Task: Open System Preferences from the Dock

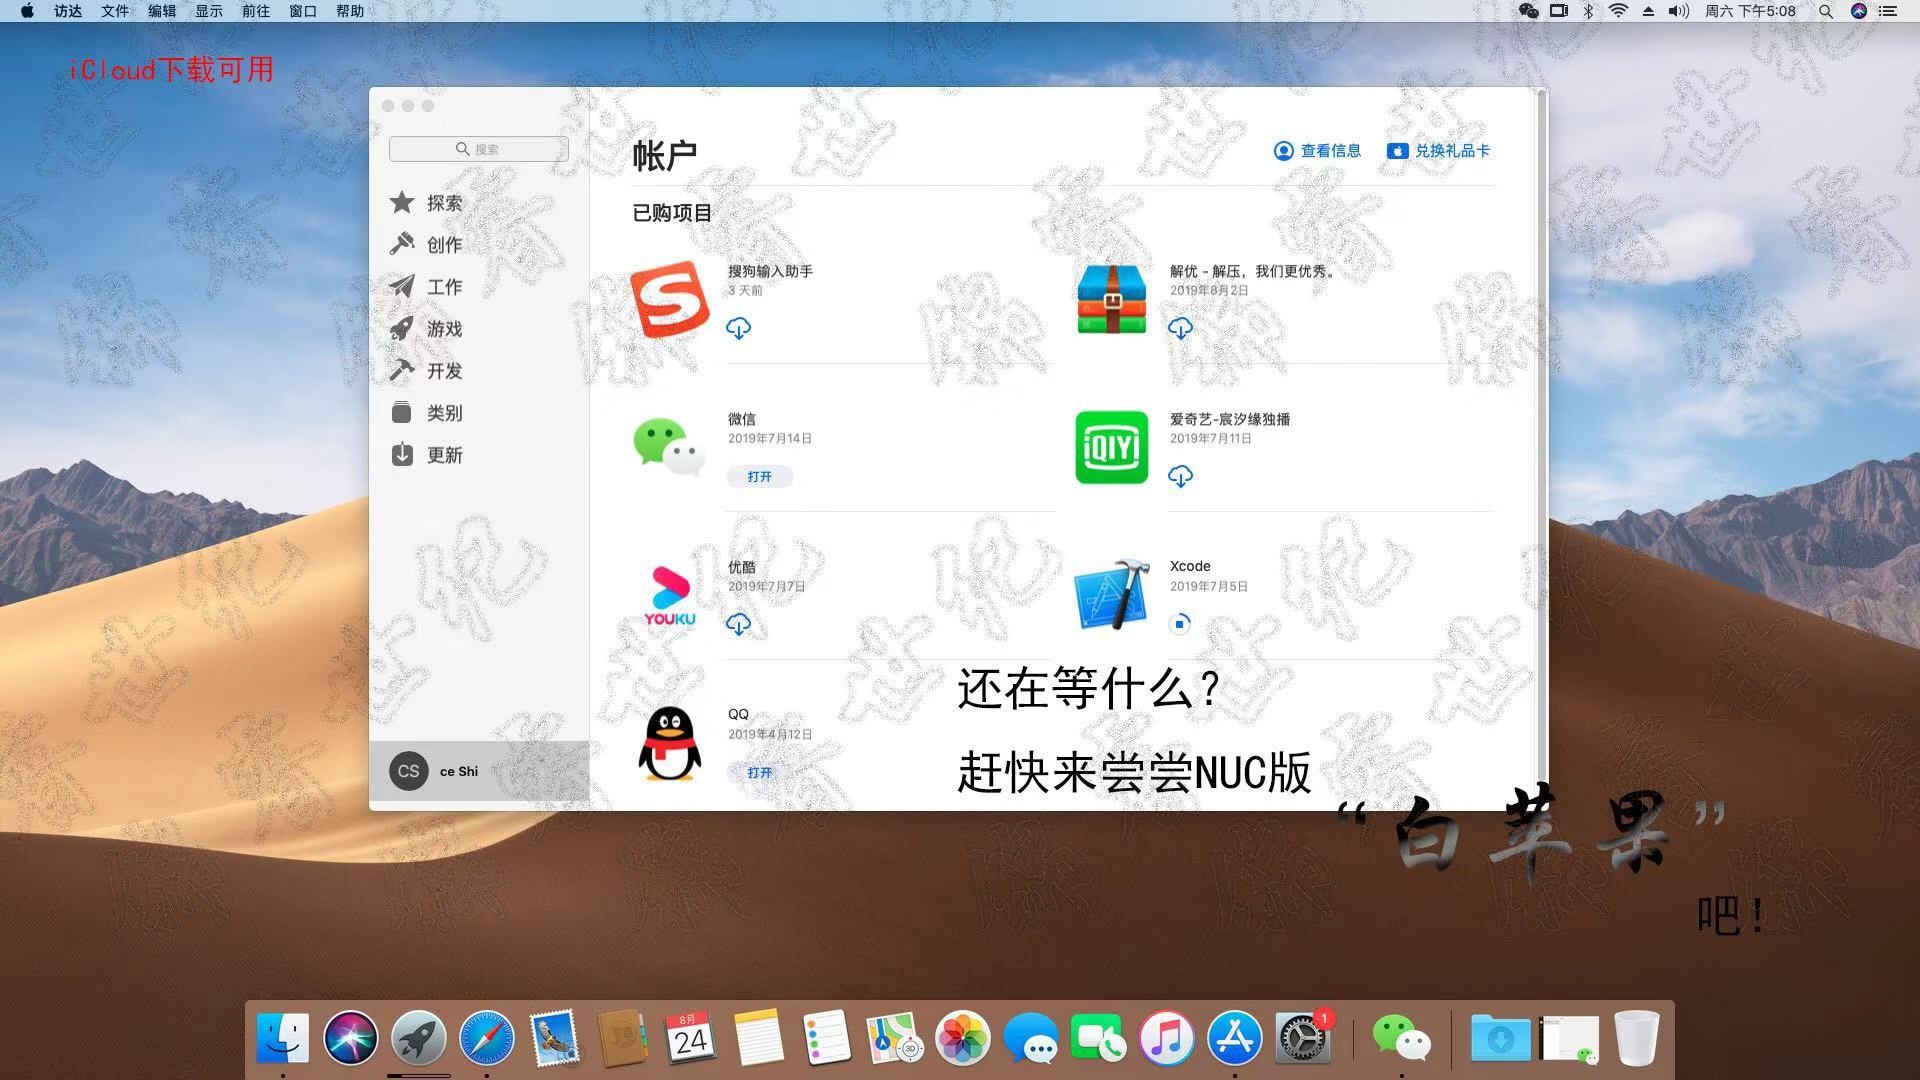Action: (x=1303, y=1038)
